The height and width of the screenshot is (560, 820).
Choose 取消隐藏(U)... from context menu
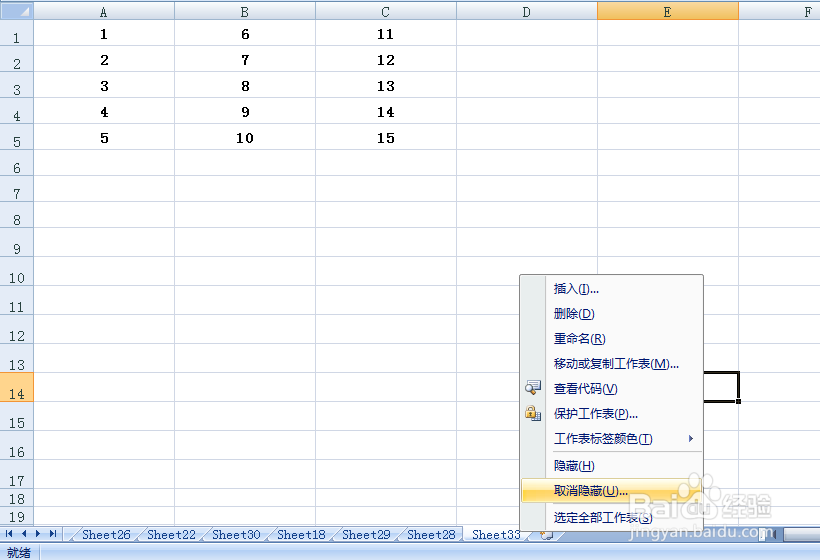(x=612, y=491)
